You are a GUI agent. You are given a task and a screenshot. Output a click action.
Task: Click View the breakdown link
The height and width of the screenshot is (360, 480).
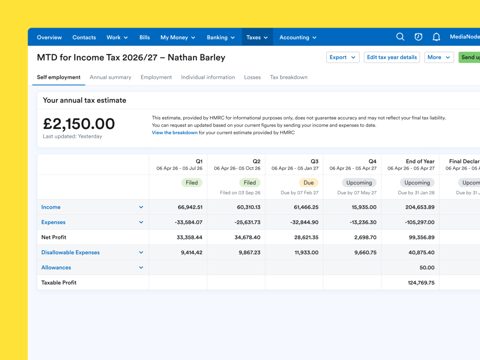click(x=175, y=133)
